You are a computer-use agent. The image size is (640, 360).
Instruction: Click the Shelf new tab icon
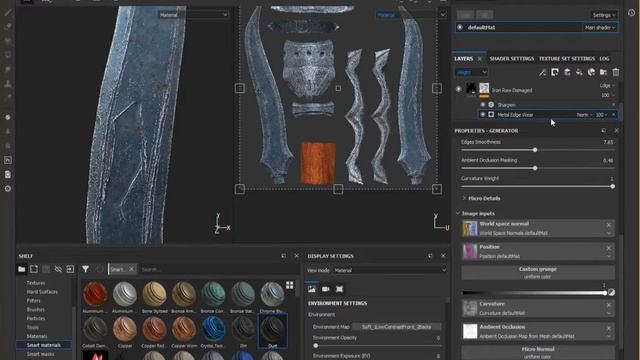(34, 269)
